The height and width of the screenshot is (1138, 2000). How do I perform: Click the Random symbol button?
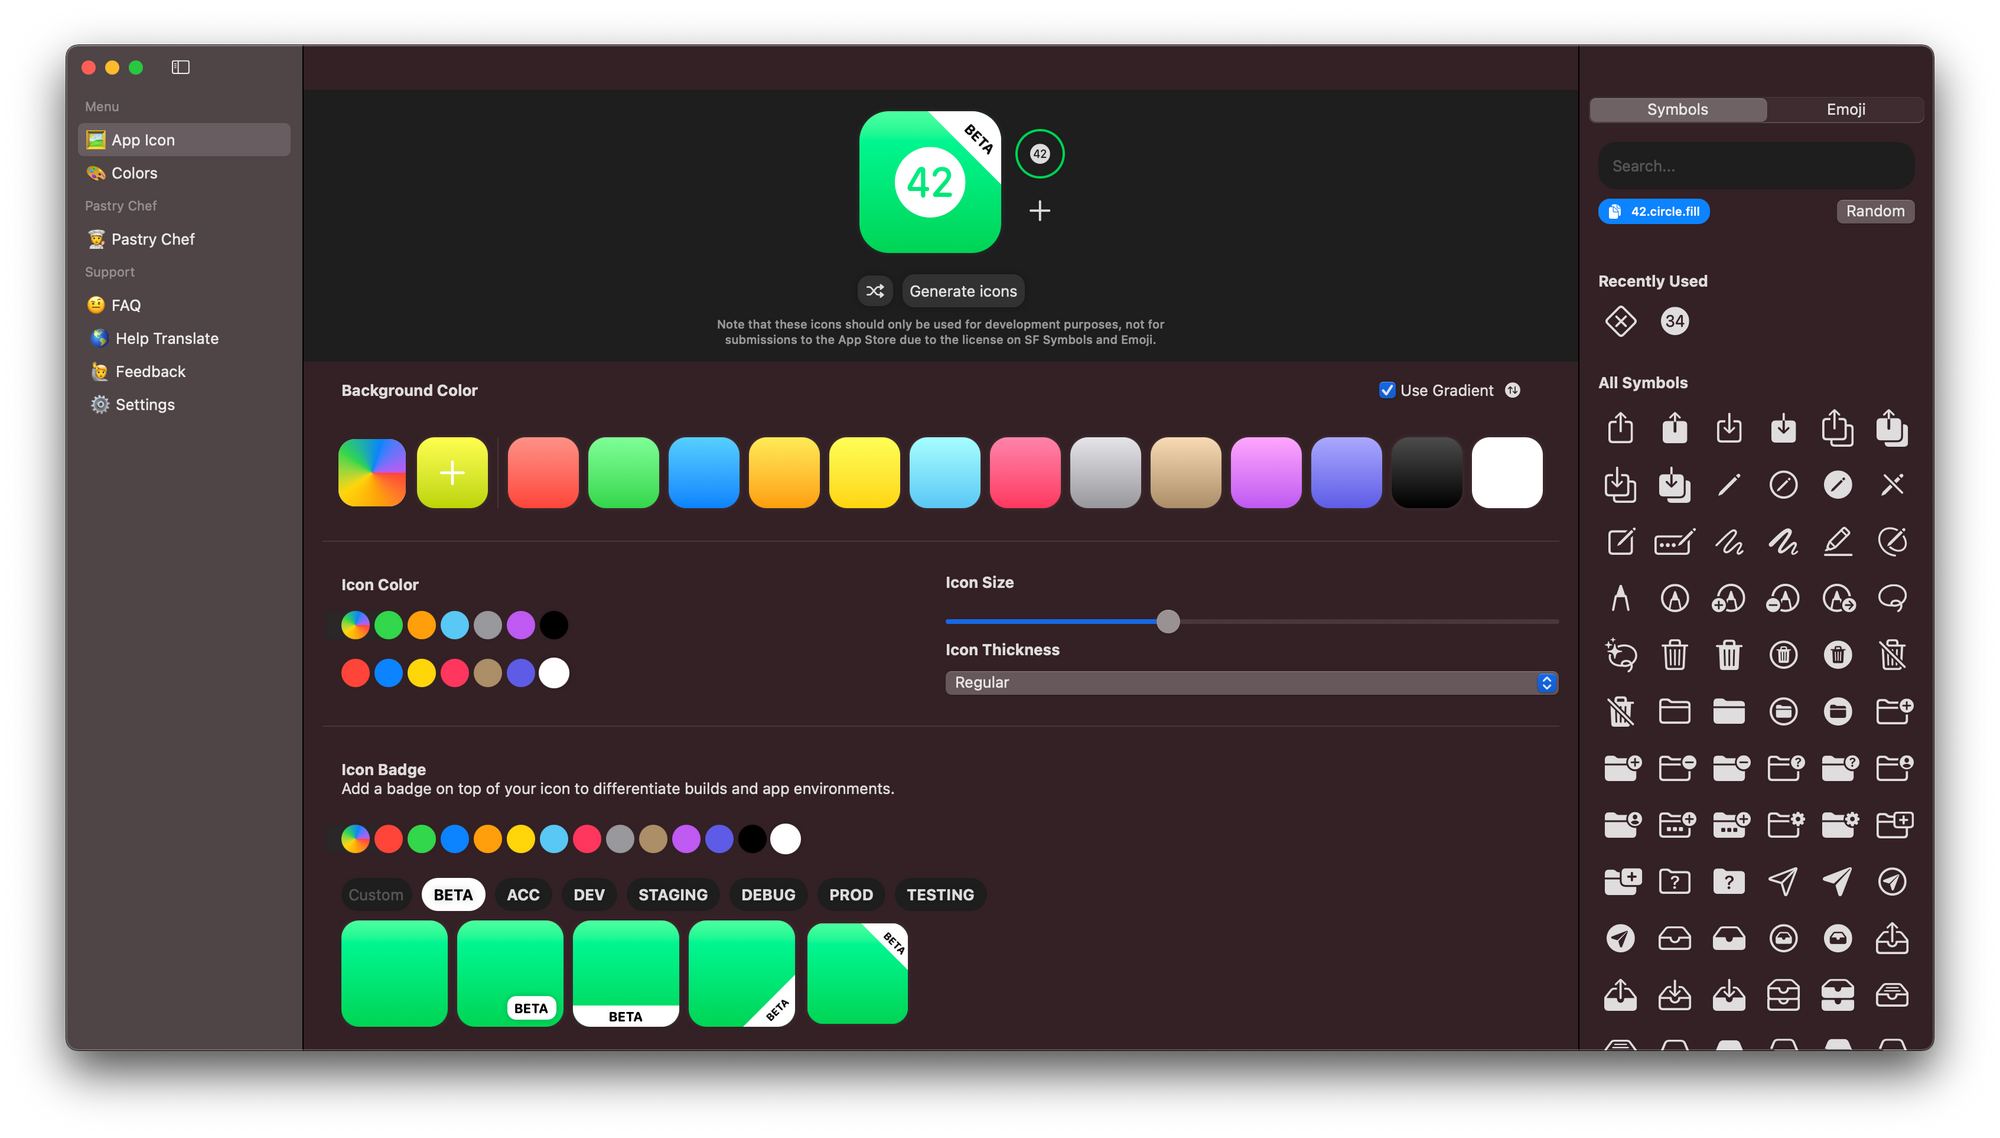(1875, 211)
